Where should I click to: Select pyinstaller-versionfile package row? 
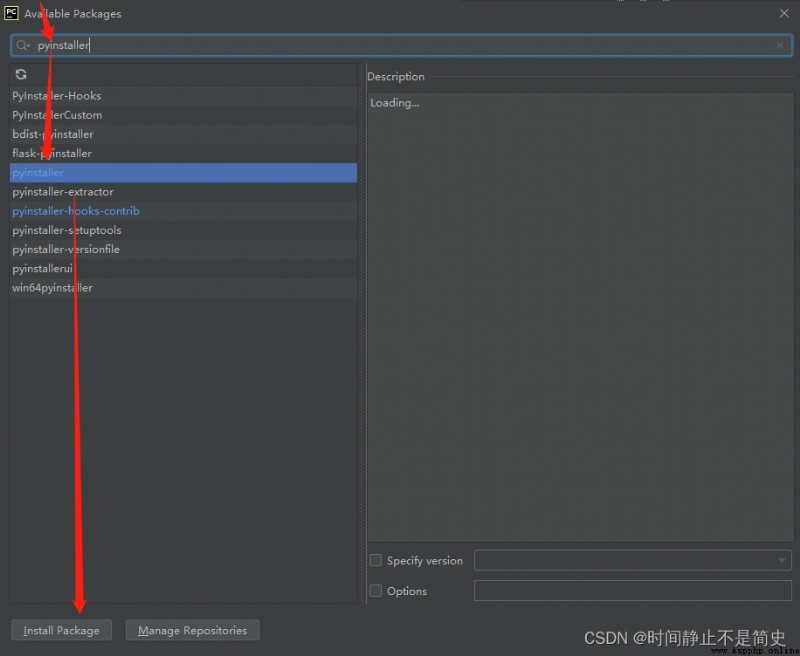pos(183,249)
